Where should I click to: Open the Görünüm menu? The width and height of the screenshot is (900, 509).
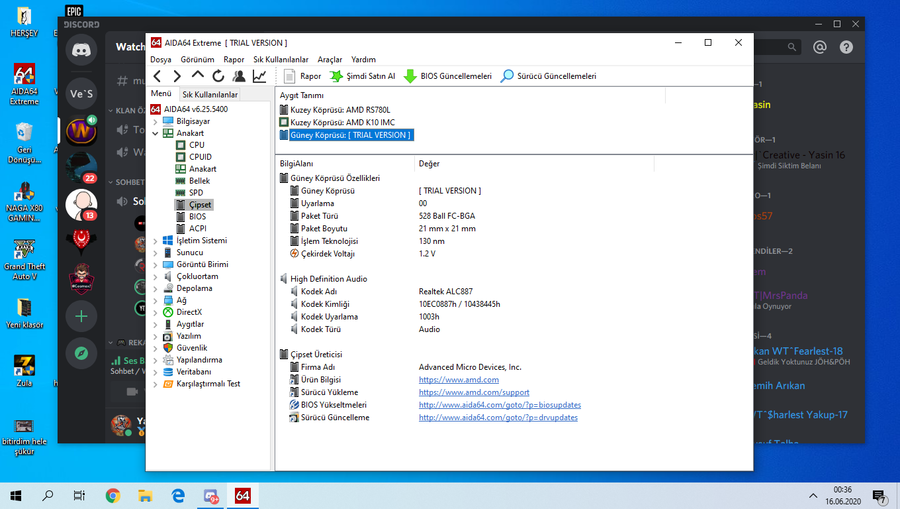click(197, 59)
